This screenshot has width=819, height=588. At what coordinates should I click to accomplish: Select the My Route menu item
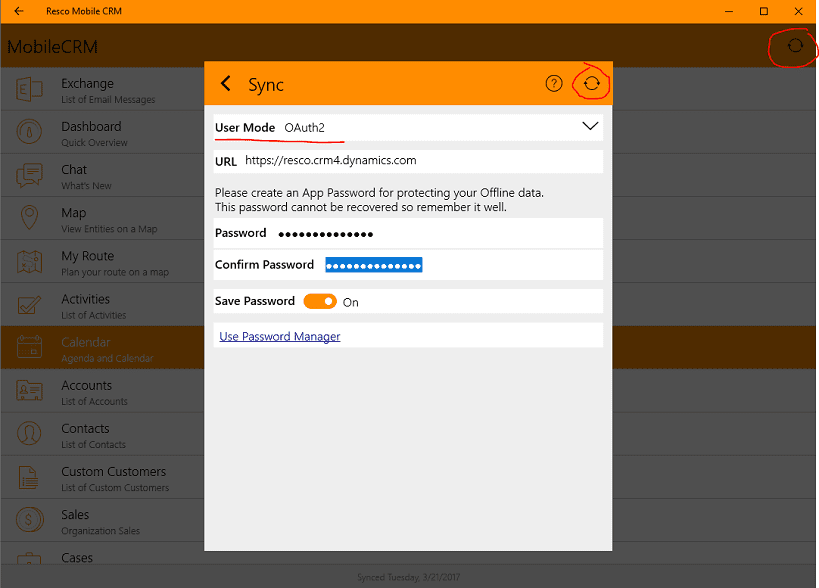tap(102, 262)
